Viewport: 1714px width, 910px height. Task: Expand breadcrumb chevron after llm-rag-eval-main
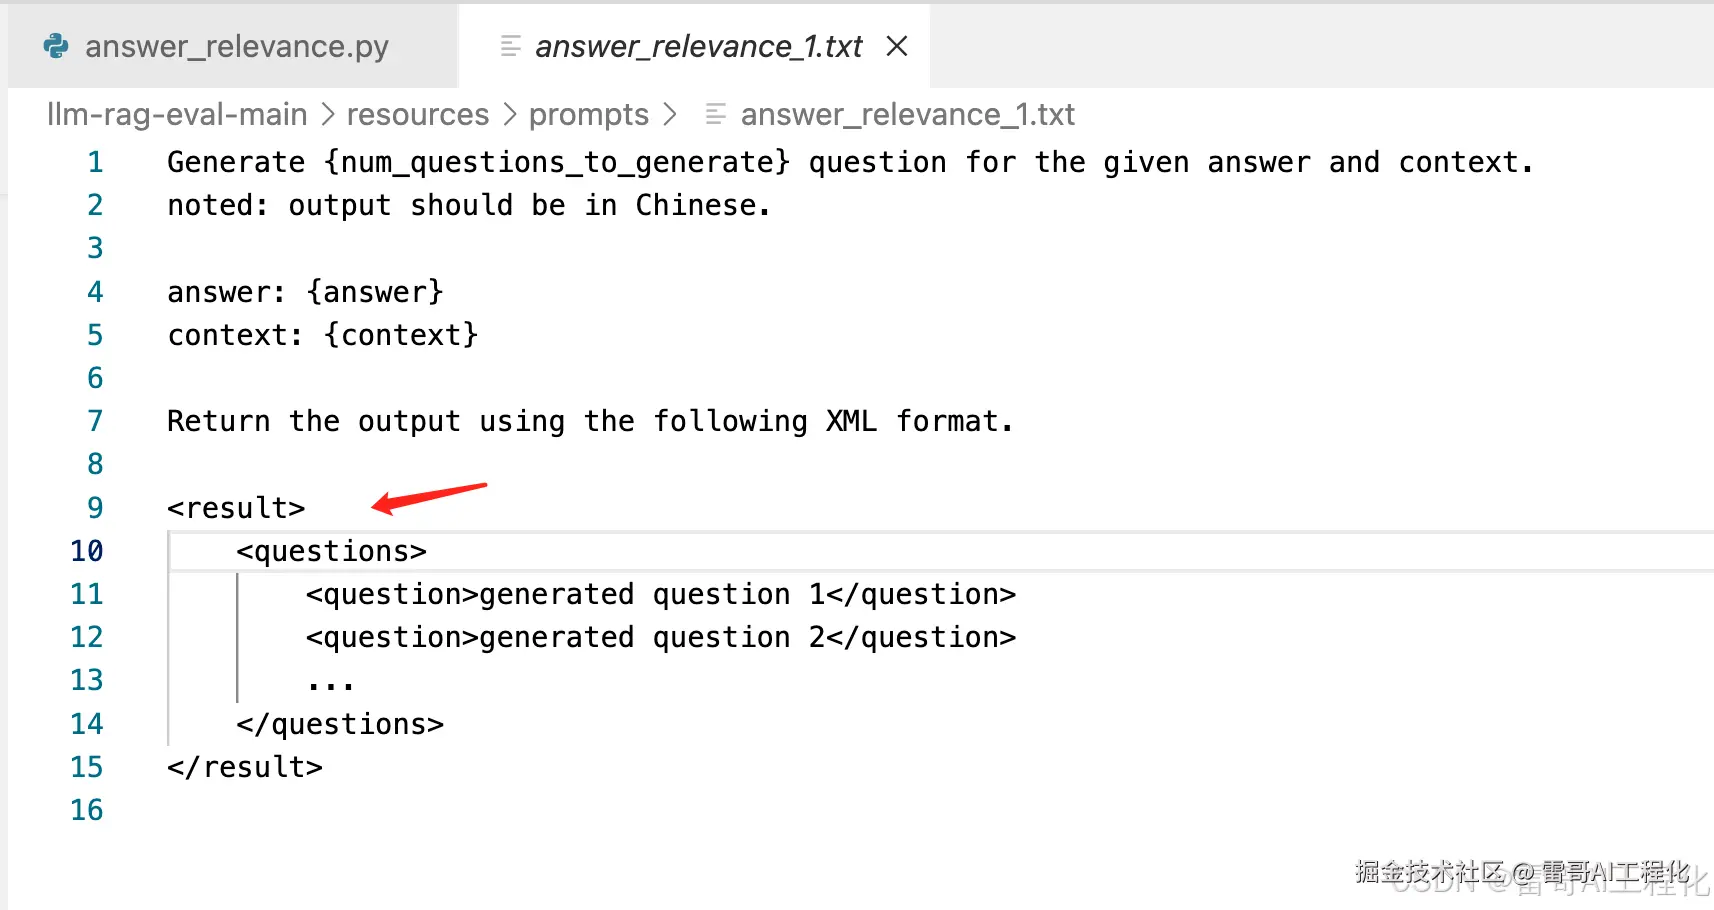[x=328, y=115]
